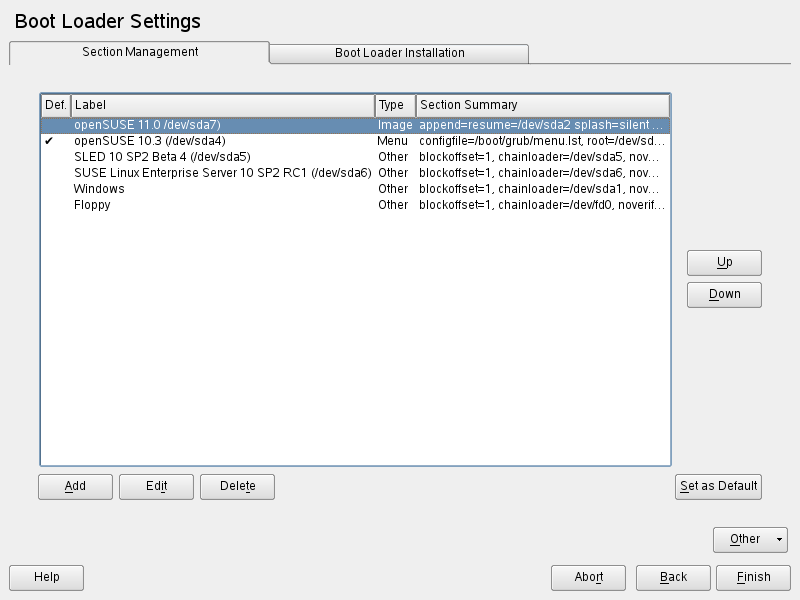Abort the boot loader configuration
This screenshot has width=800, height=600.
(x=588, y=578)
